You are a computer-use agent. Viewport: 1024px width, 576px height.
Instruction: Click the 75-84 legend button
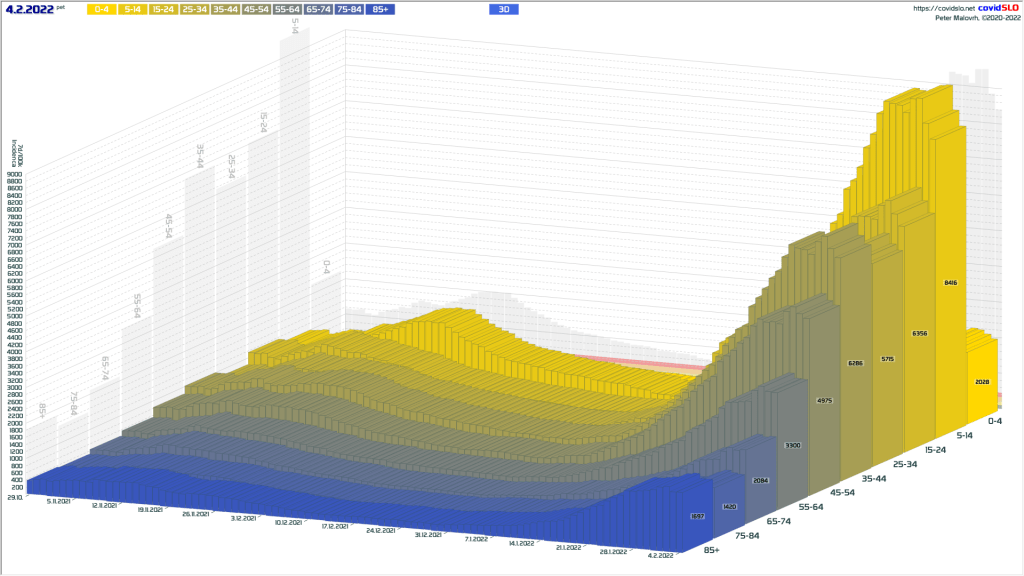pos(350,9)
